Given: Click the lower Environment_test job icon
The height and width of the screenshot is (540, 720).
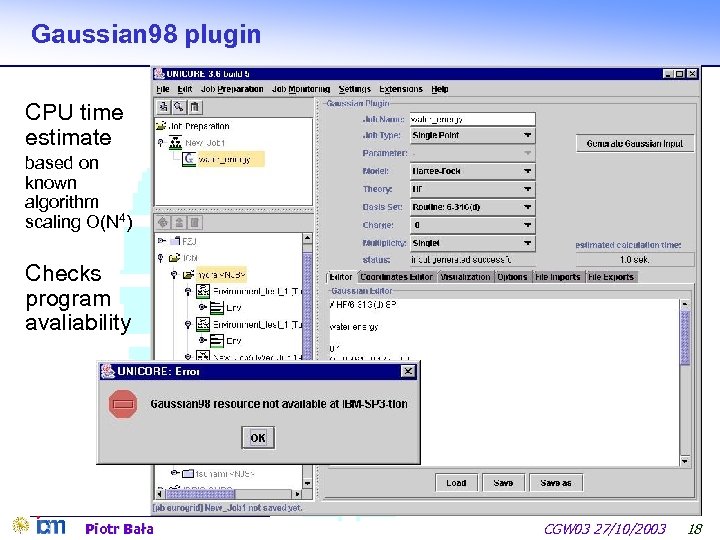Looking at the screenshot, I should (x=203, y=324).
